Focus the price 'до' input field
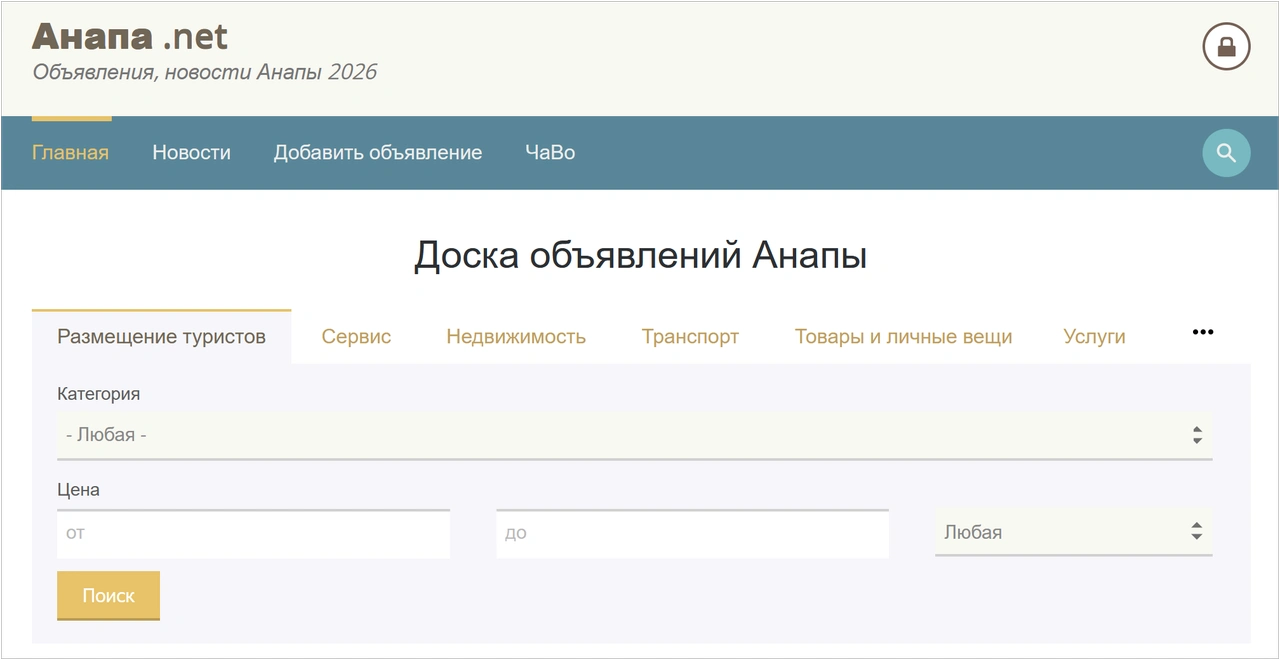1280x660 pixels. coord(692,534)
